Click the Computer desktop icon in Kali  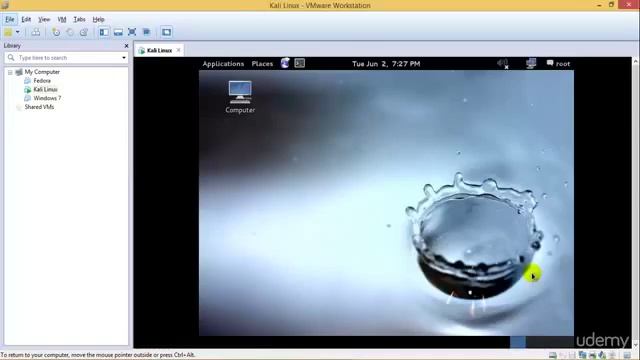[x=240, y=97]
